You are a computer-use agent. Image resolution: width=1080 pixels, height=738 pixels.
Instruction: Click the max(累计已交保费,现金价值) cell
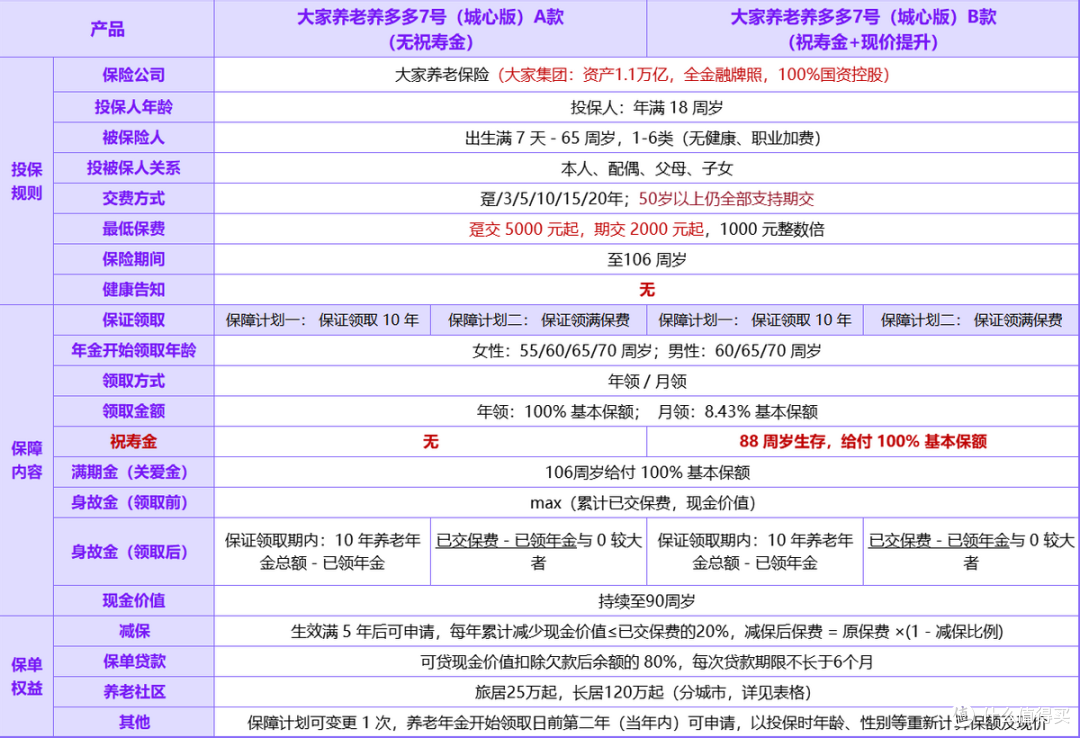[x=647, y=502]
